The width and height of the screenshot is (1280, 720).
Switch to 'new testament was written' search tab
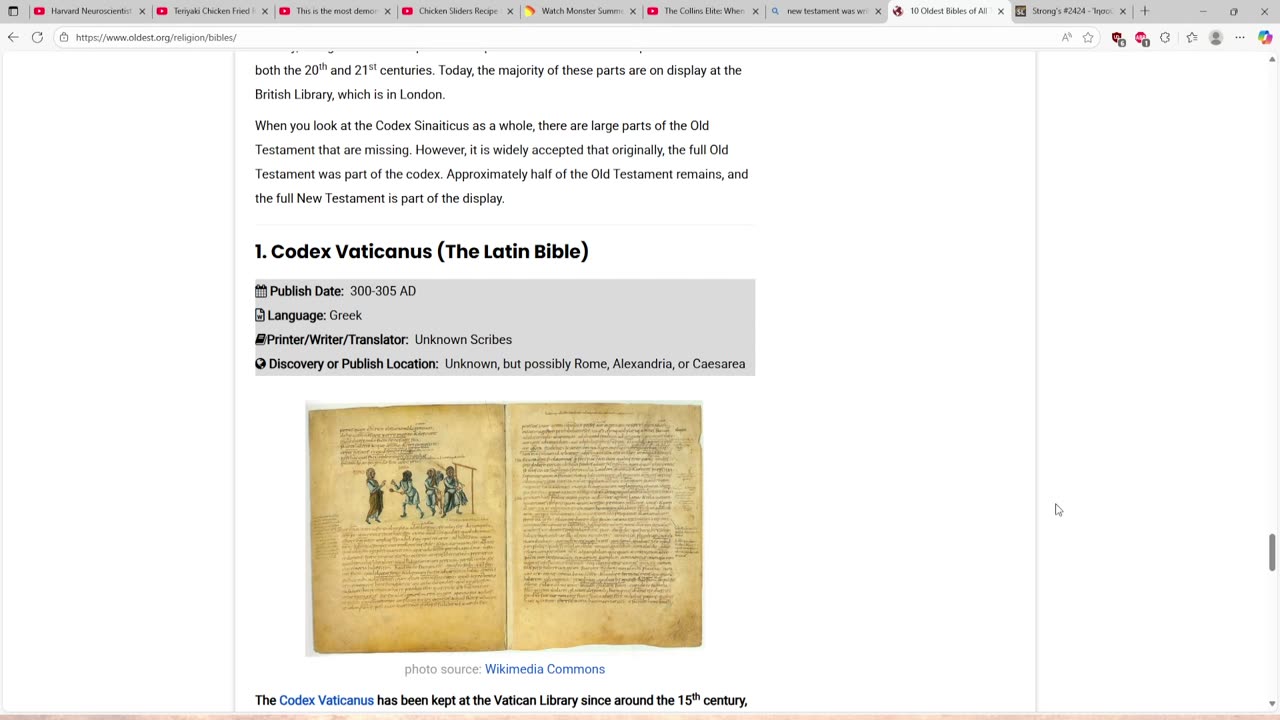coord(826,11)
